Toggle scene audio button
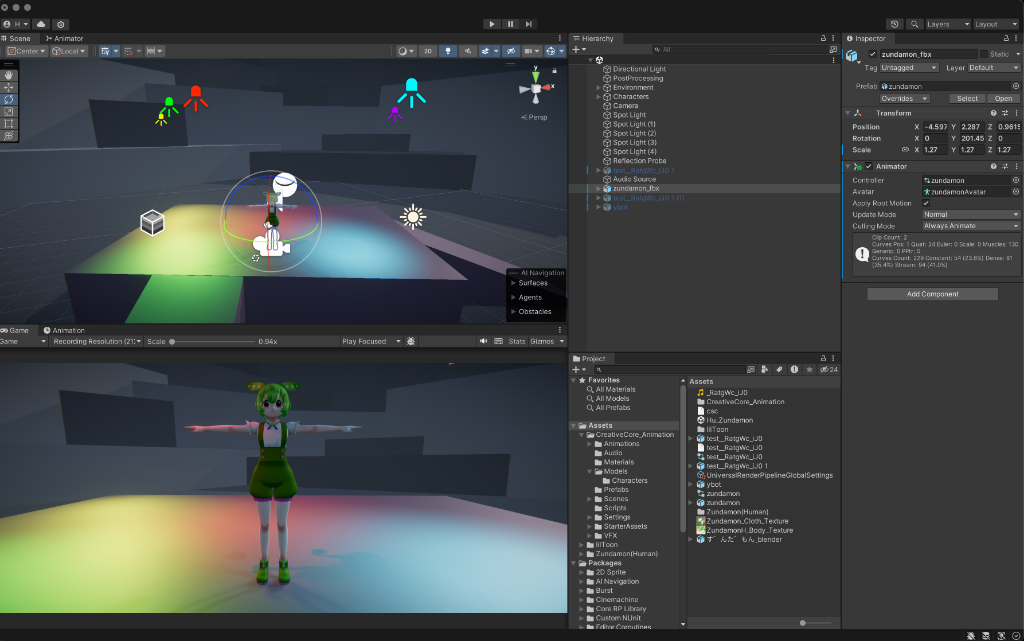 click(467, 51)
